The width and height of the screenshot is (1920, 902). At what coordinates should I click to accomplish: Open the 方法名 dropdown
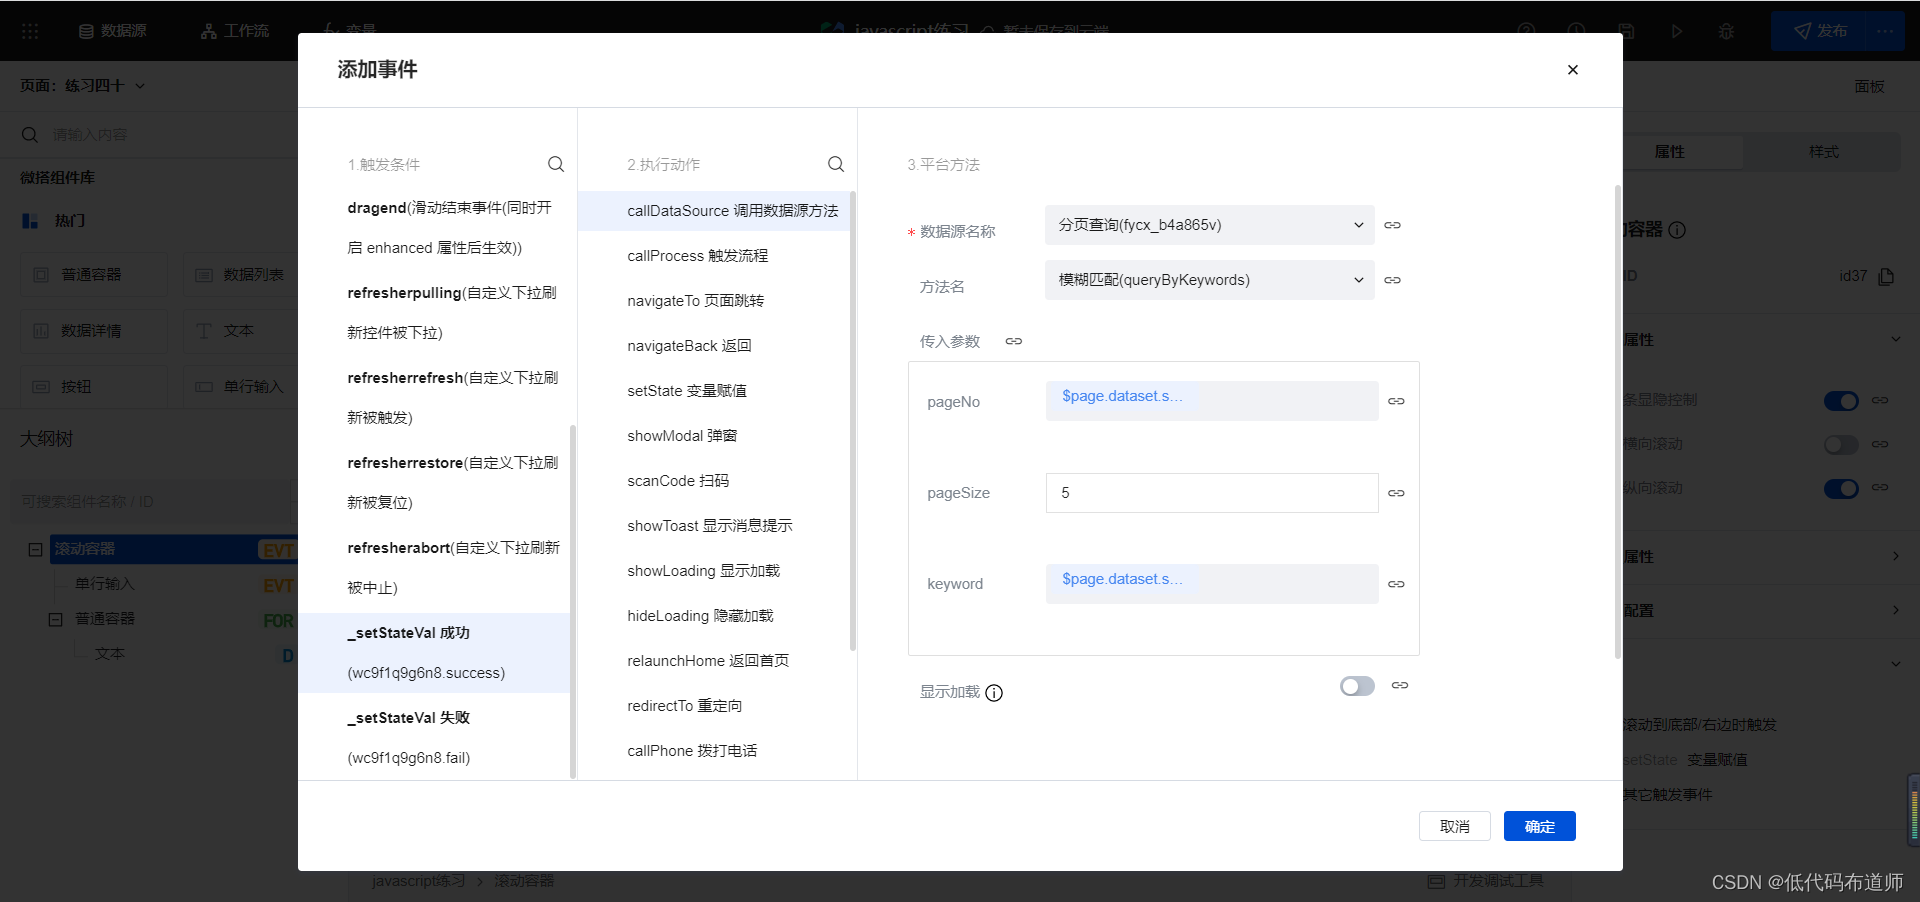point(1210,280)
